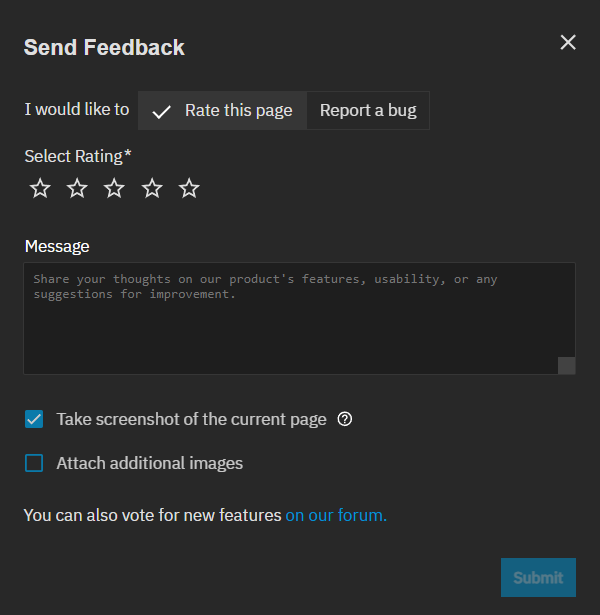Screen dimensions: 600x615
Task: Click the checkmark on Rate this page
Action: pos(161,111)
